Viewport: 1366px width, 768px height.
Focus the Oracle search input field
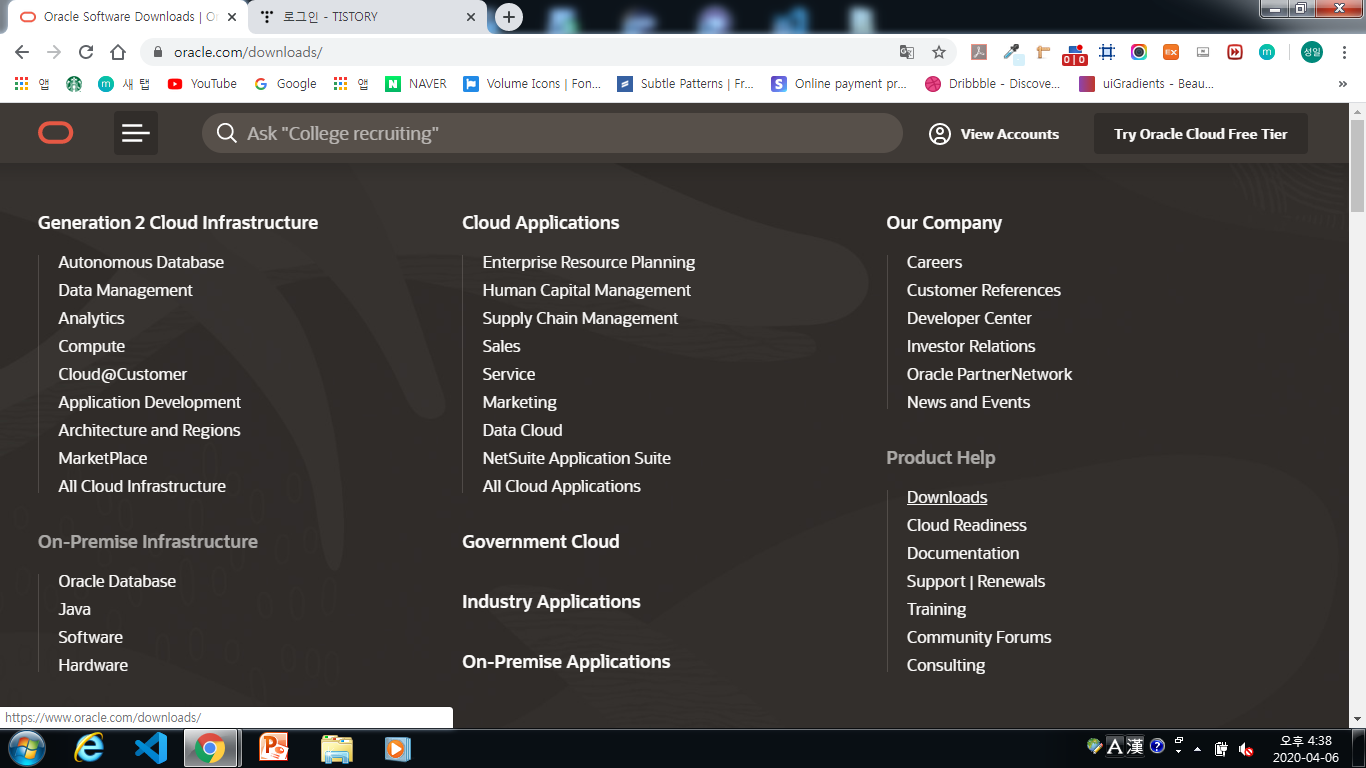click(x=552, y=133)
